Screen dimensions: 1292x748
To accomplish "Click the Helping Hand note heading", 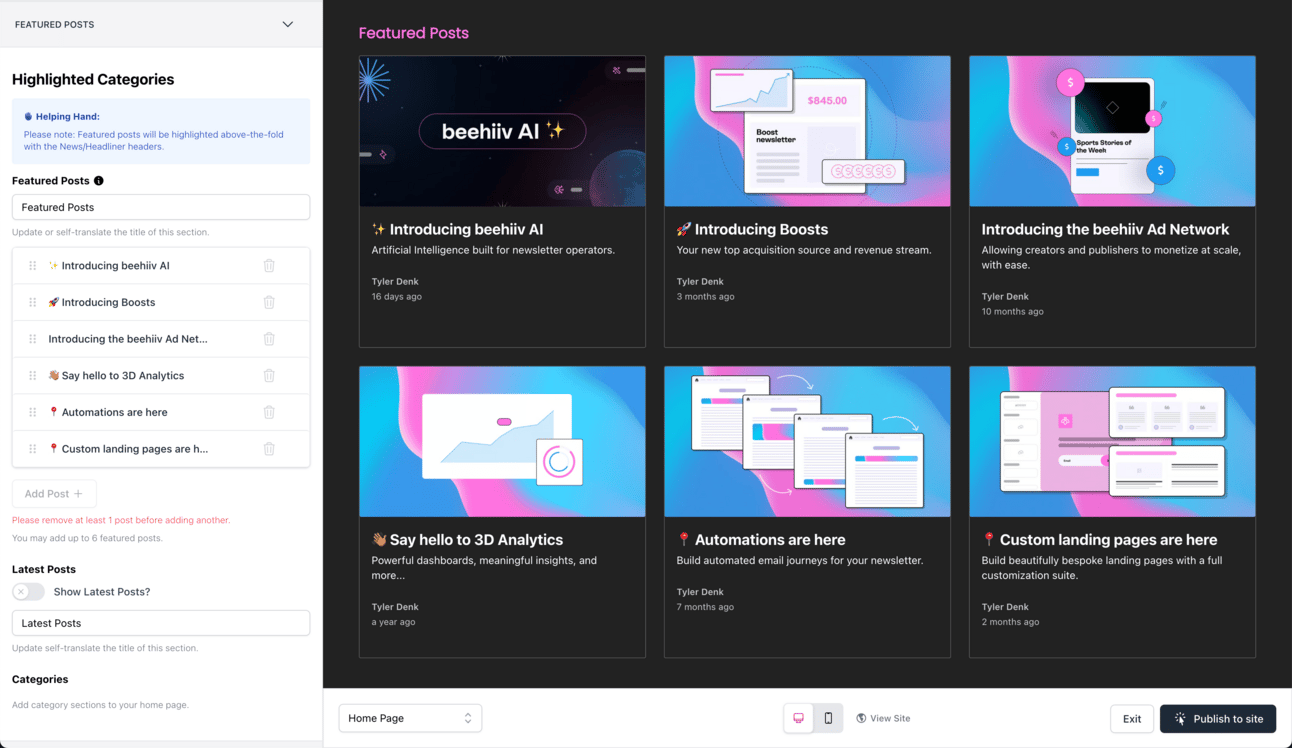I will coord(62,117).
